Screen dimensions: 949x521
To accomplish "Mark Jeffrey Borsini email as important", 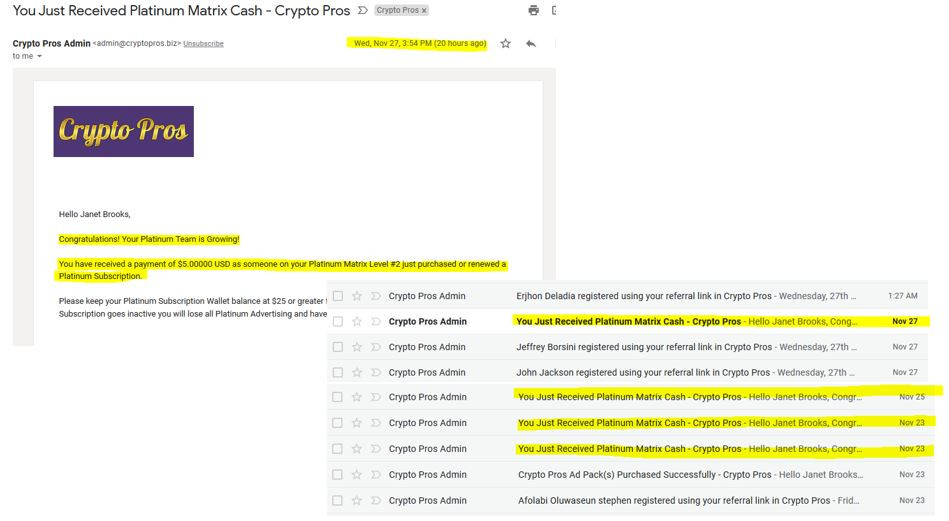I will coord(376,347).
